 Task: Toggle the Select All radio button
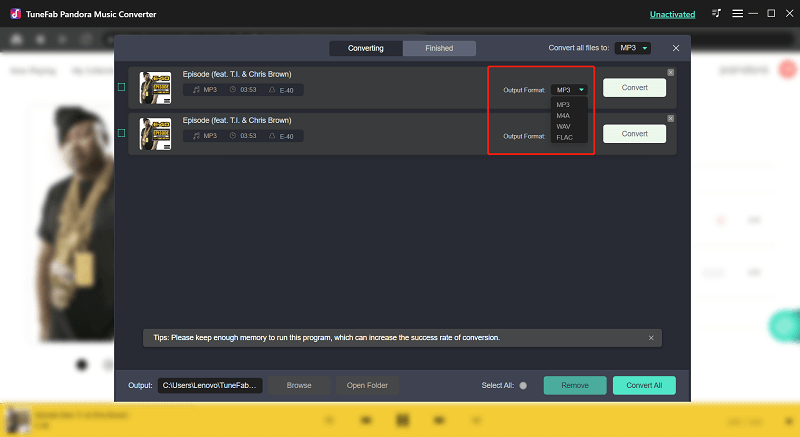(x=522, y=385)
